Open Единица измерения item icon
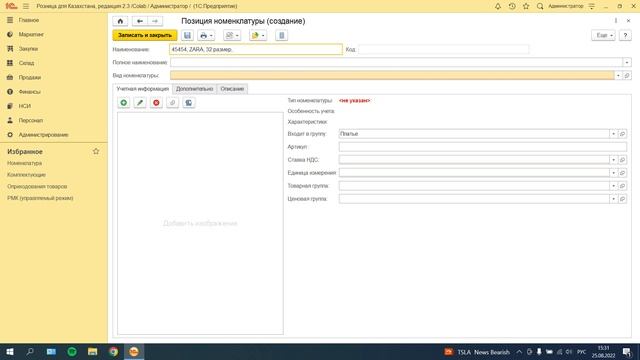 tap(622, 173)
